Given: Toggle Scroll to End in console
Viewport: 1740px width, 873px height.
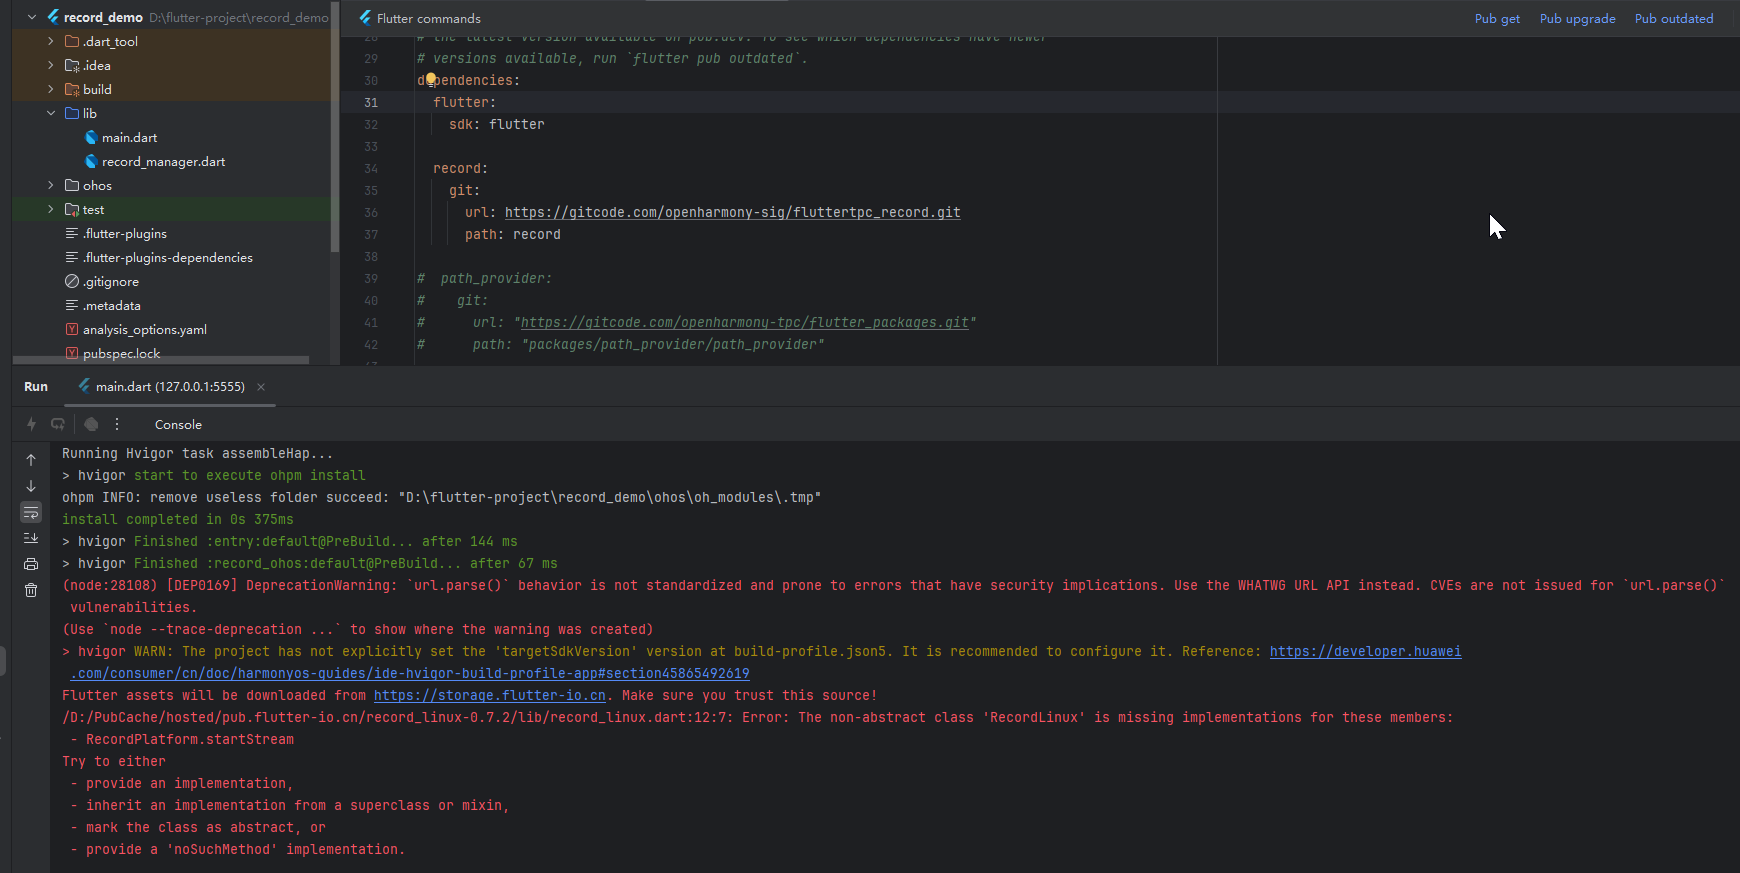Looking at the screenshot, I should pos(31,538).
